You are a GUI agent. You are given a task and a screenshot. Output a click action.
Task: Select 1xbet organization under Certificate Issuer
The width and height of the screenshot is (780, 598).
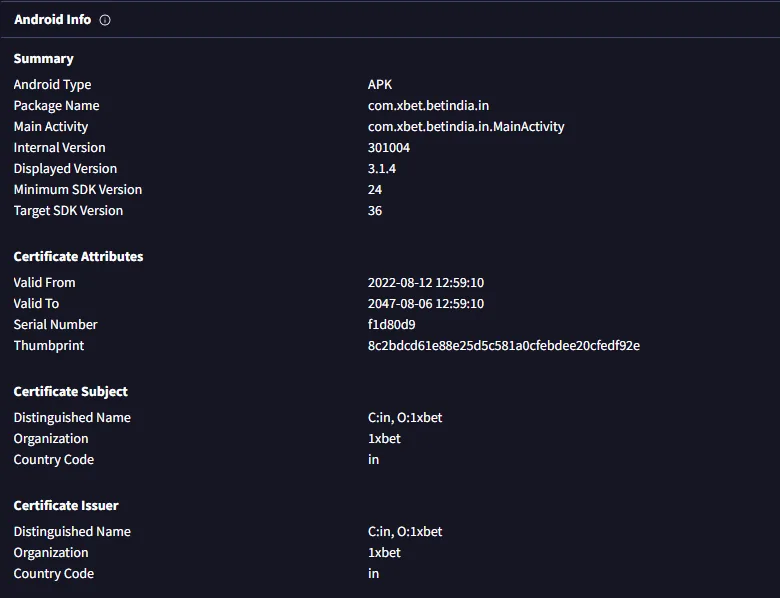(x=385, y=553)
